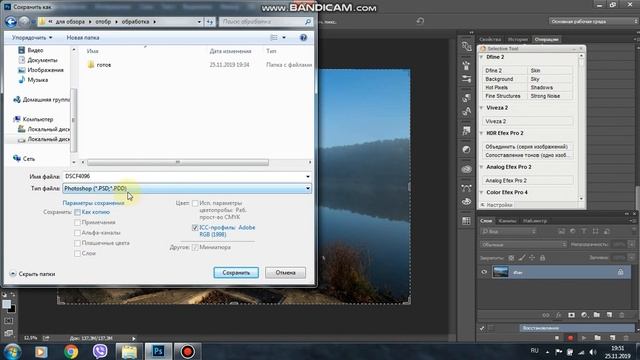Lock layer position icon

[532, 258]
